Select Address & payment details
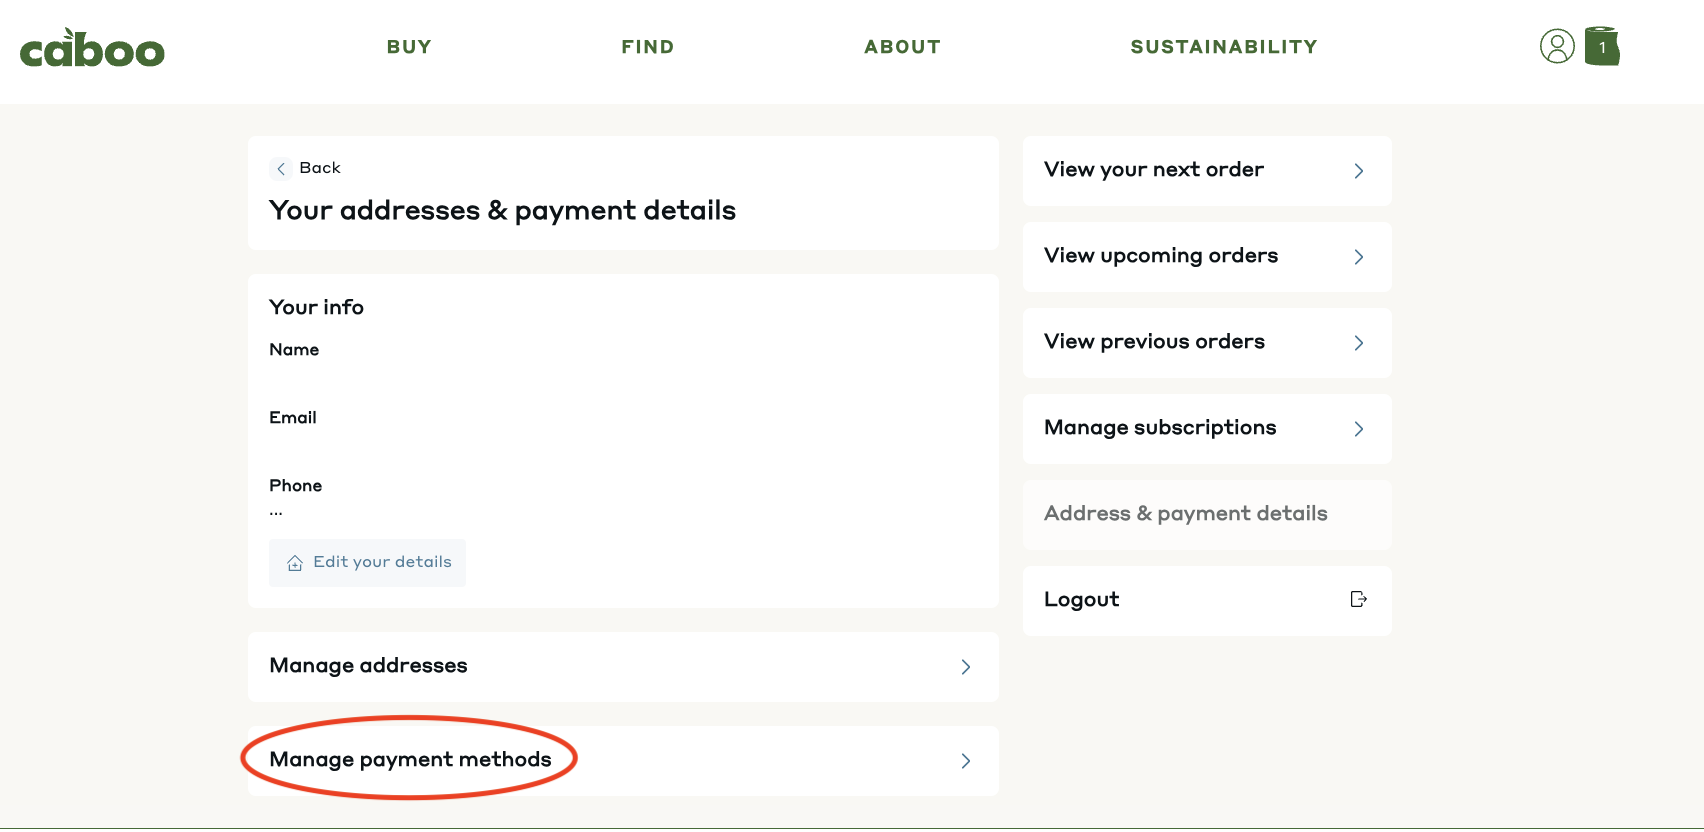 pos(1207,515)
